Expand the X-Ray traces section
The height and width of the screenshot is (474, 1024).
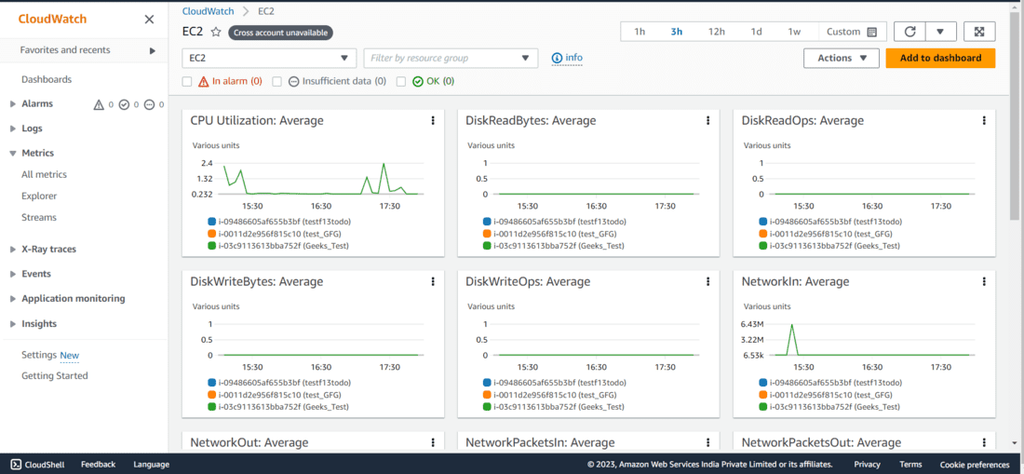[12, 249]
